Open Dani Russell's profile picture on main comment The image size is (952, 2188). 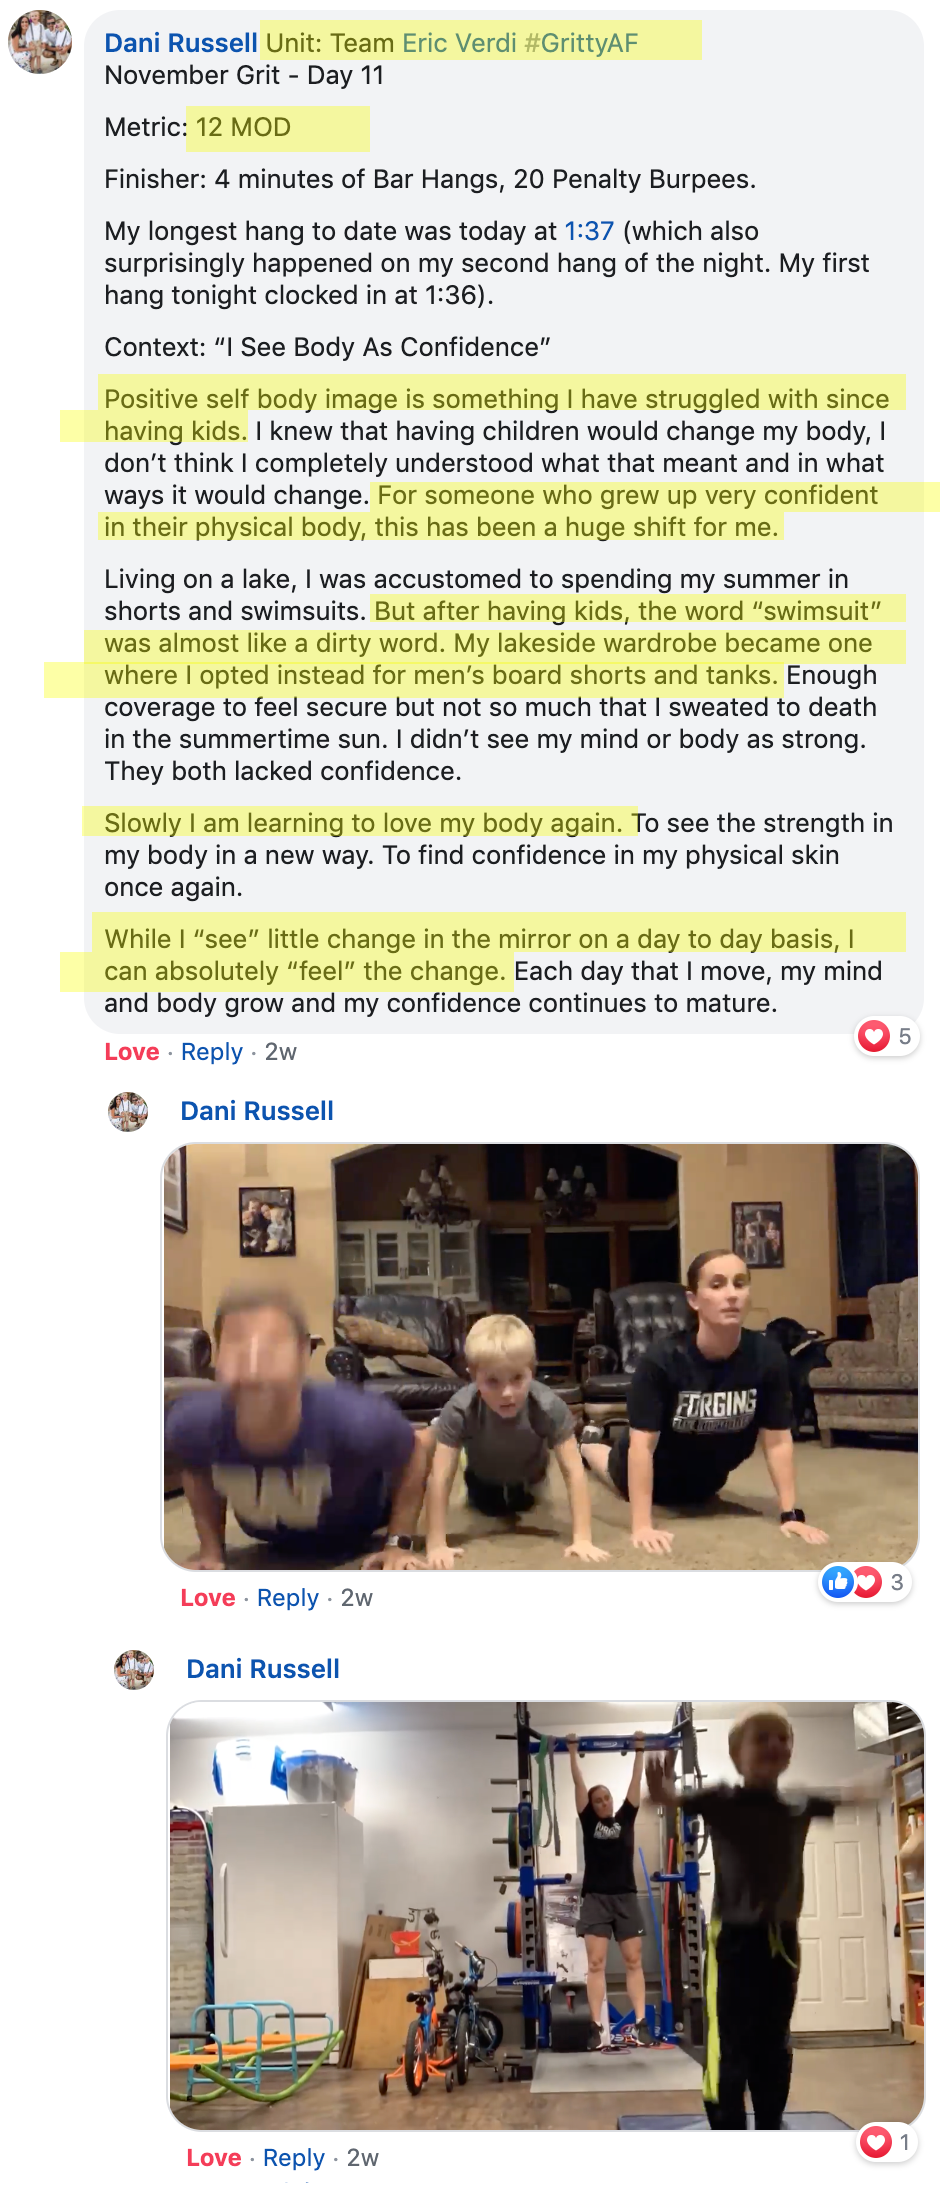(40, 42)
